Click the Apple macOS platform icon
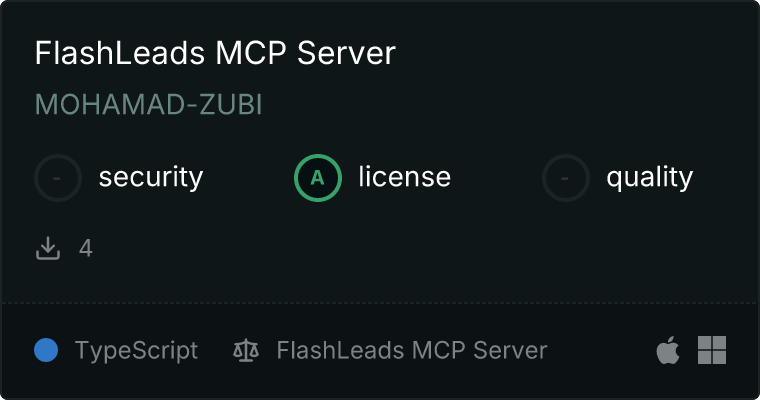The height and width of the screenshot is (400, 760). (668, 350)
